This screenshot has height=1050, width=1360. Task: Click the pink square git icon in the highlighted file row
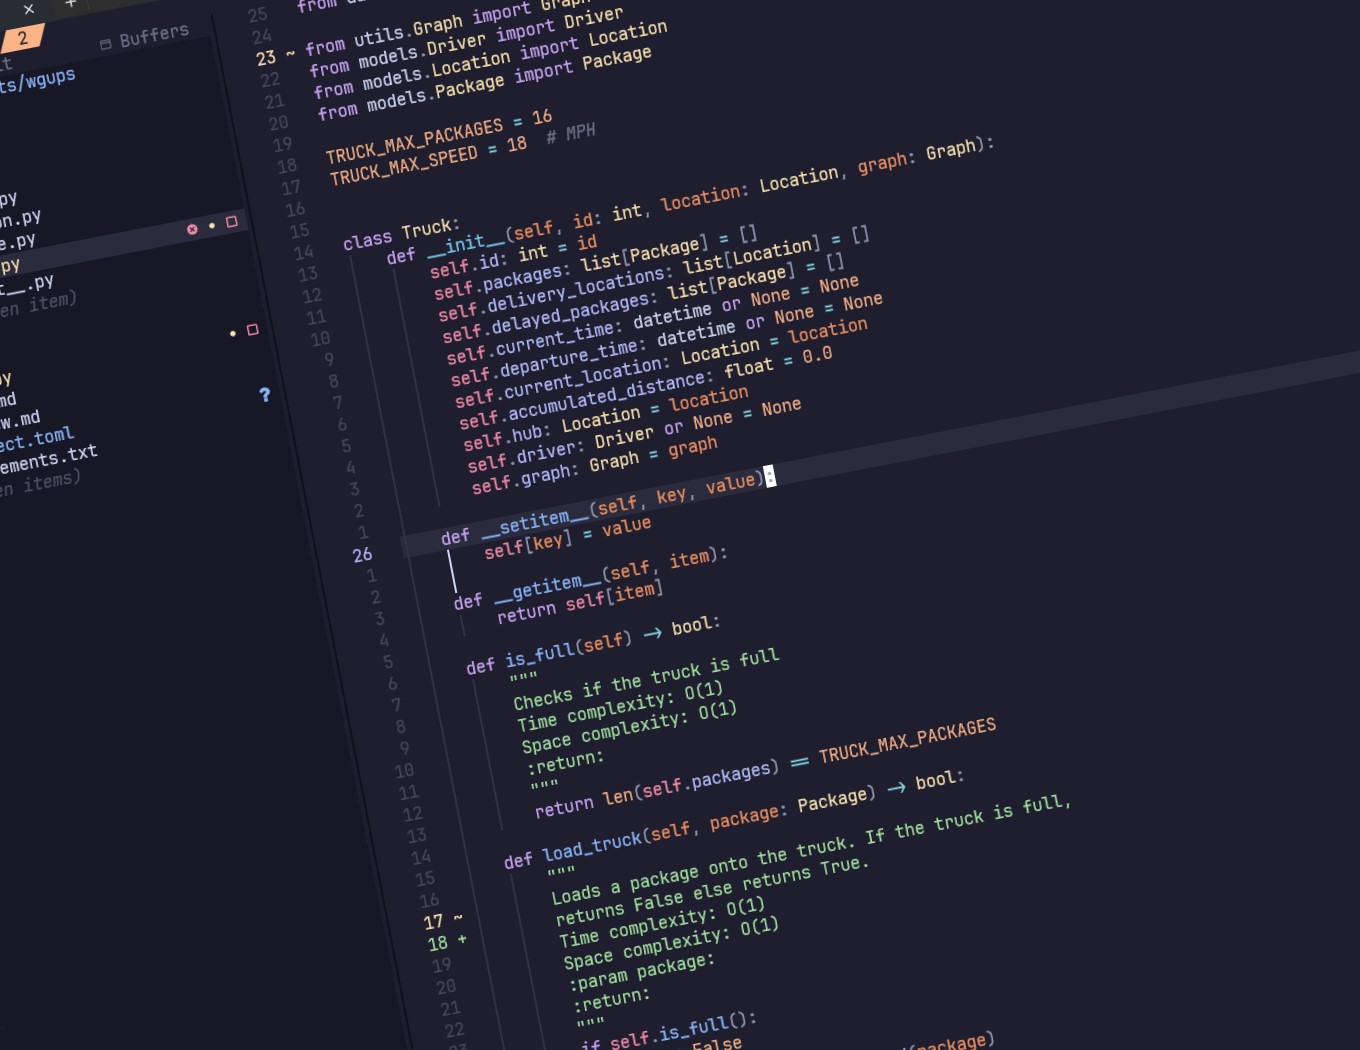coord(232,221)
